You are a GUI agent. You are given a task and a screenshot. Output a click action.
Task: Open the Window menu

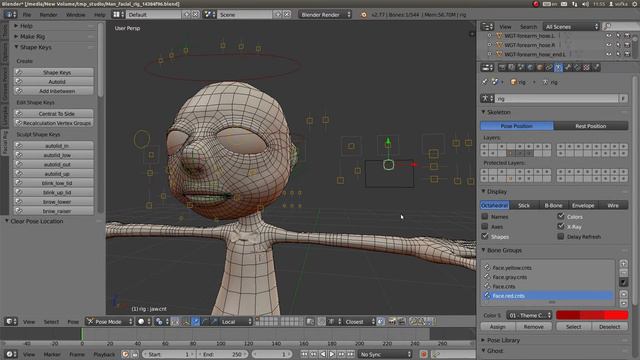point(76,14)
